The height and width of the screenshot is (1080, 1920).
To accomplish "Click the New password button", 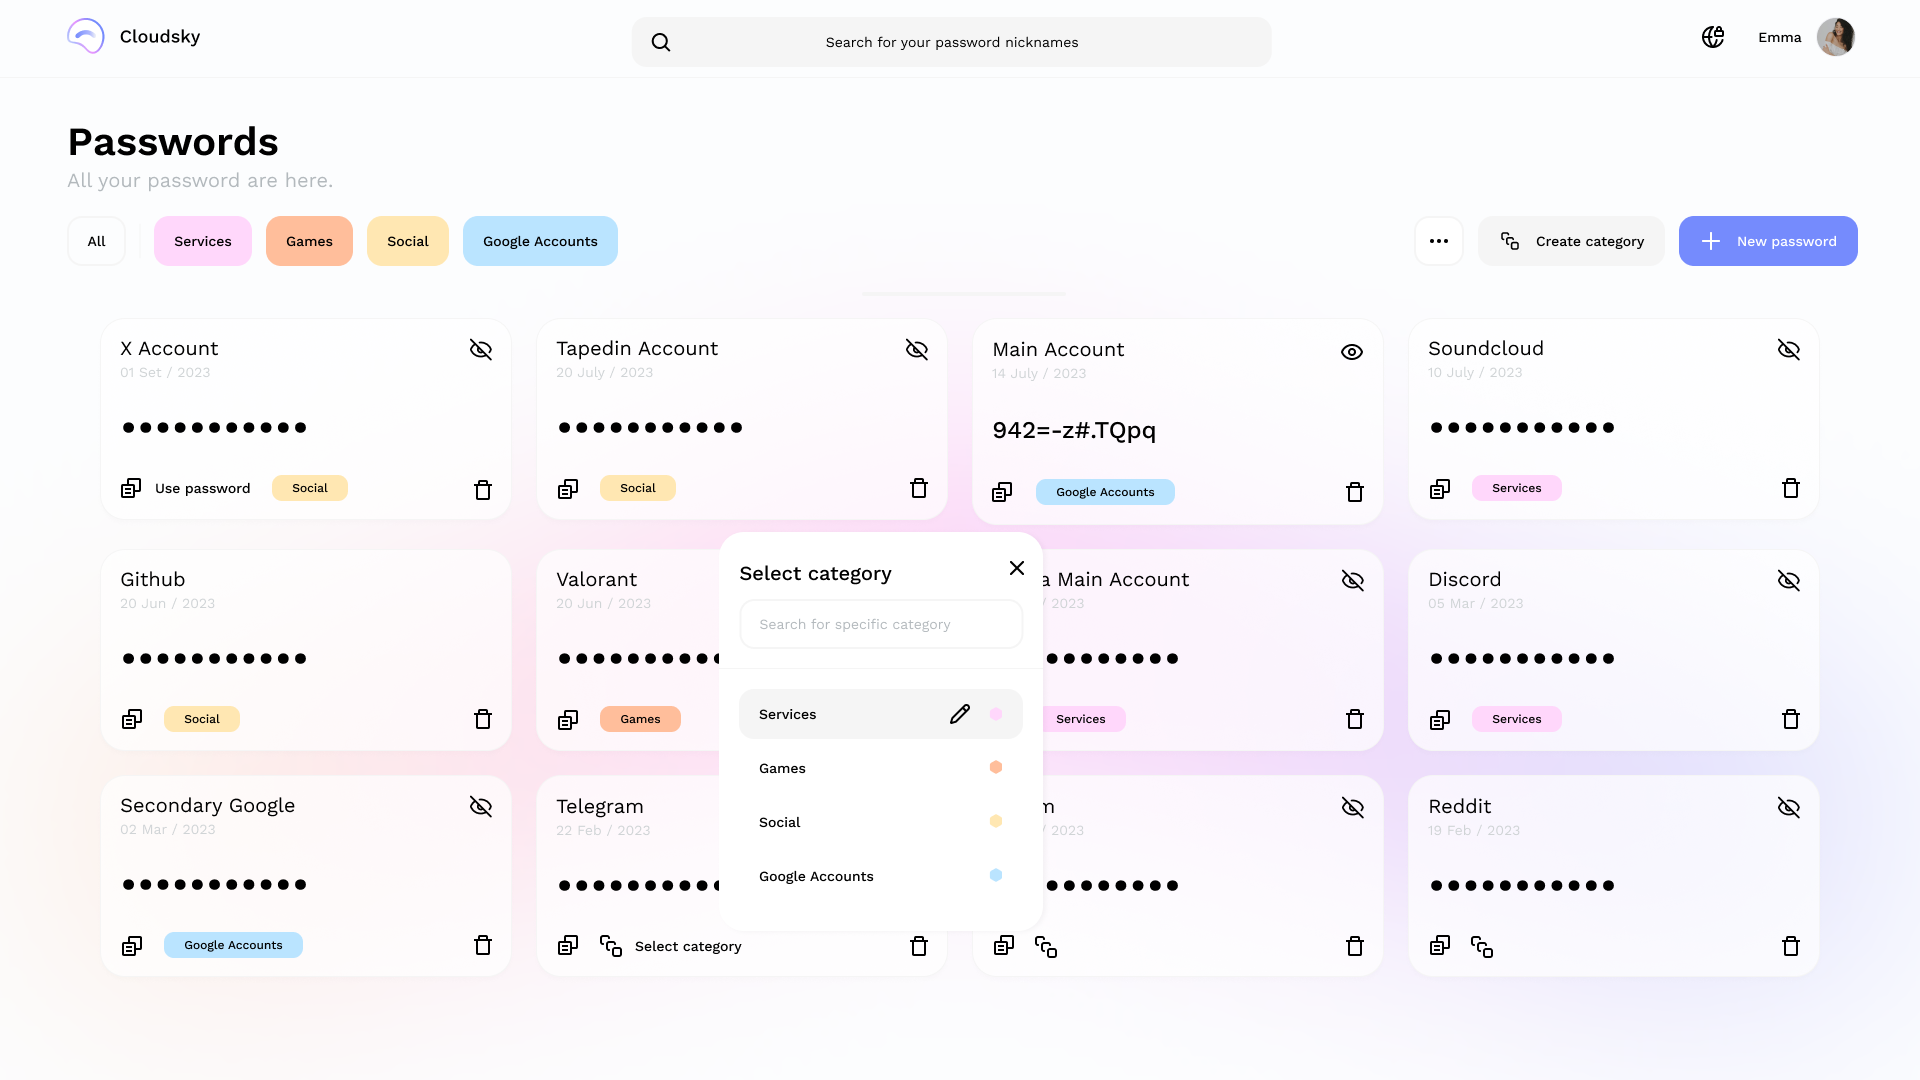I will [x=1768, y=241].
